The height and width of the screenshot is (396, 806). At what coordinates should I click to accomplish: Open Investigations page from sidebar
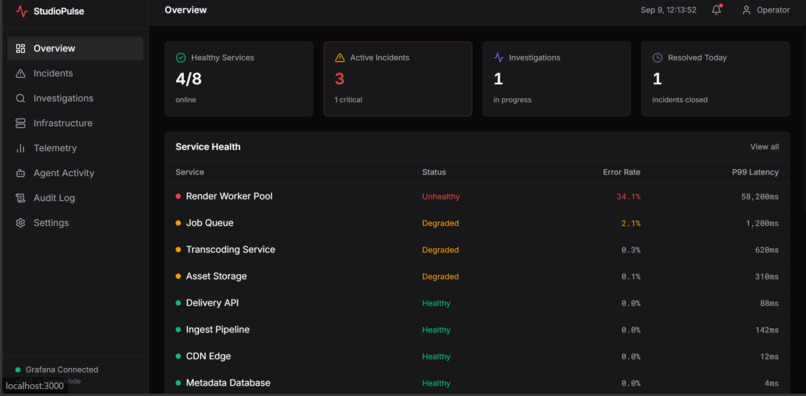tap(75, 98)
